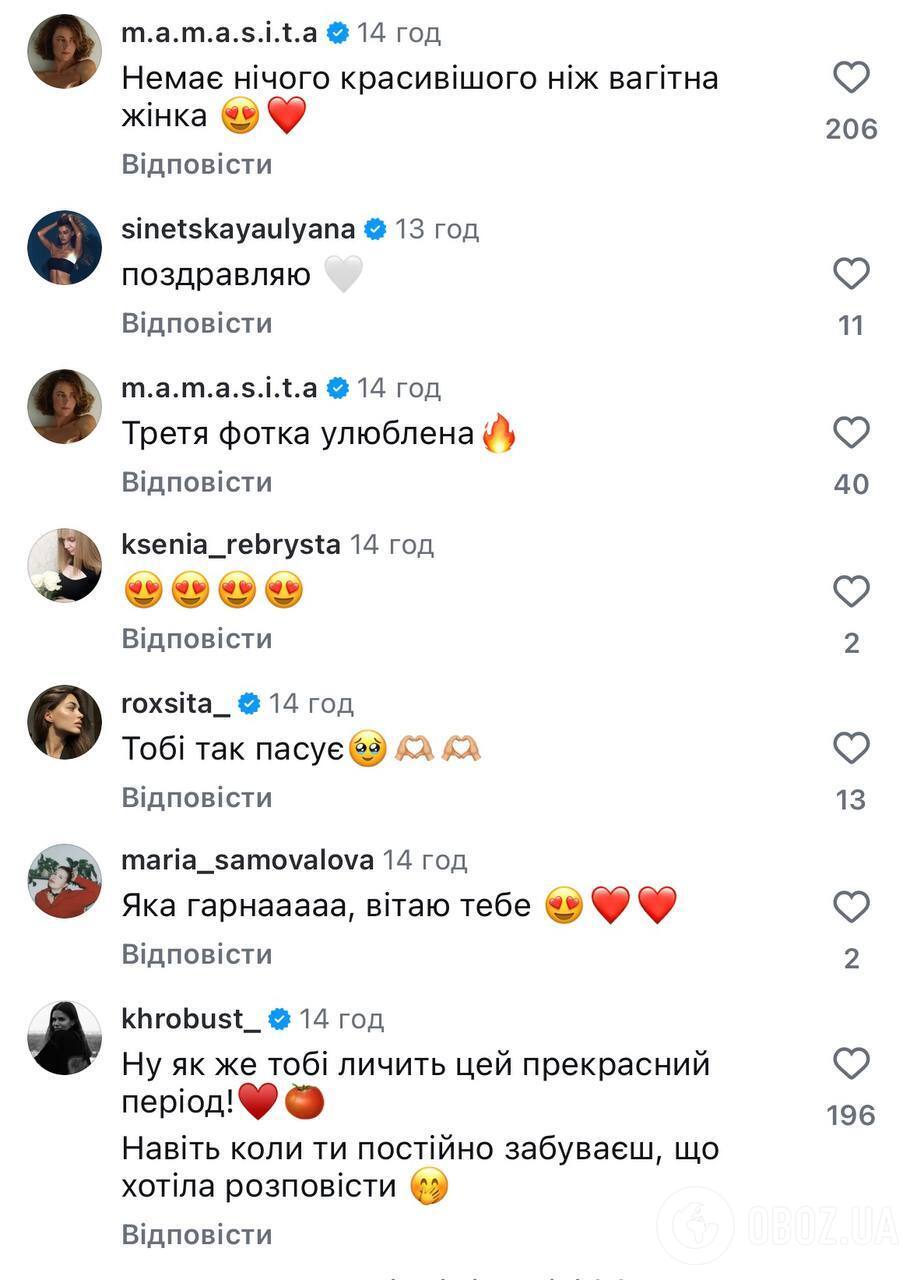Open the reply field under the first comment
This screenshot has width=917, height=1280.
[196, 163]
